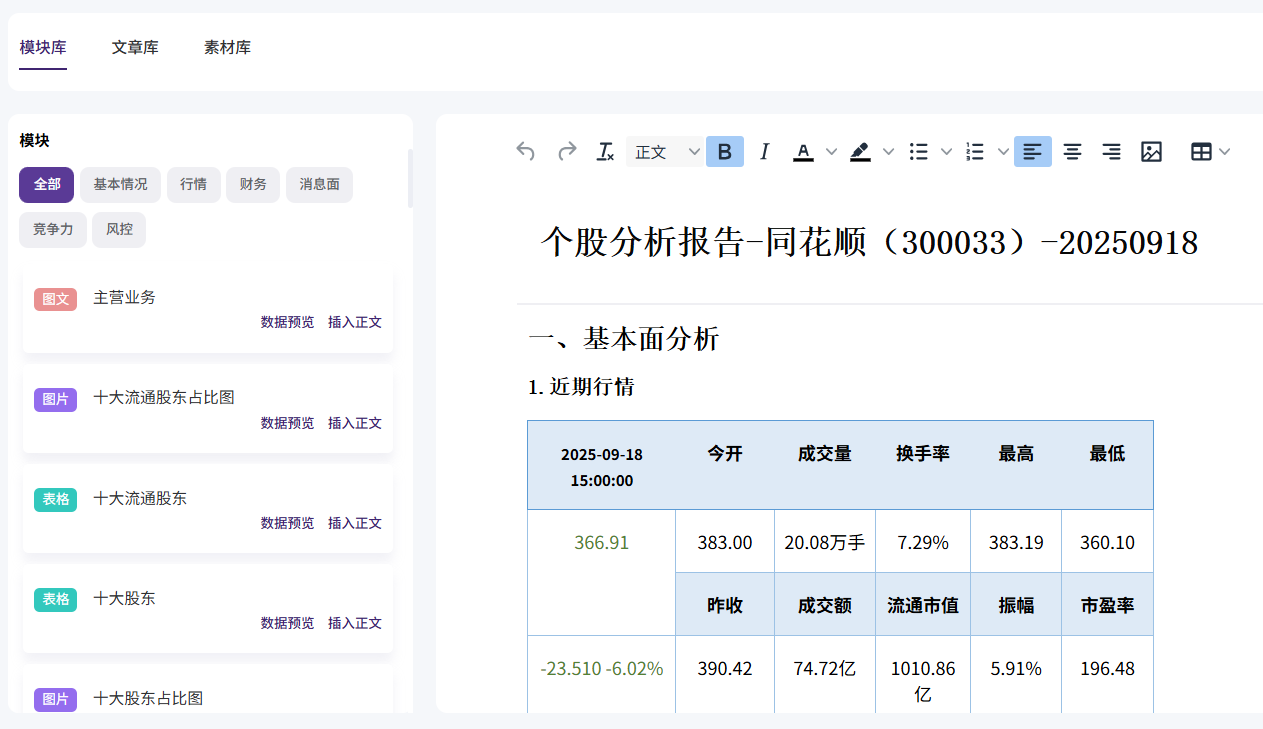
Task: Apply italic formatting
Action: [764, 151]
